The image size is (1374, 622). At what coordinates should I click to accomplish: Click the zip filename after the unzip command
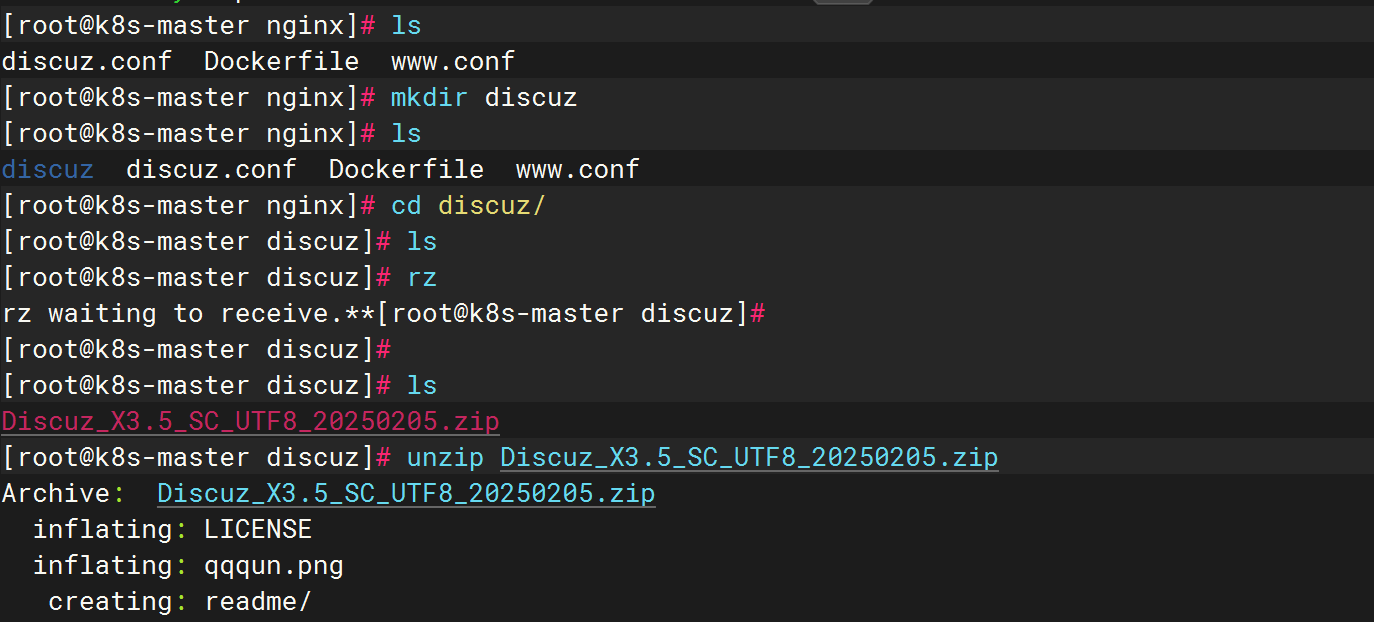pos(749,457)
